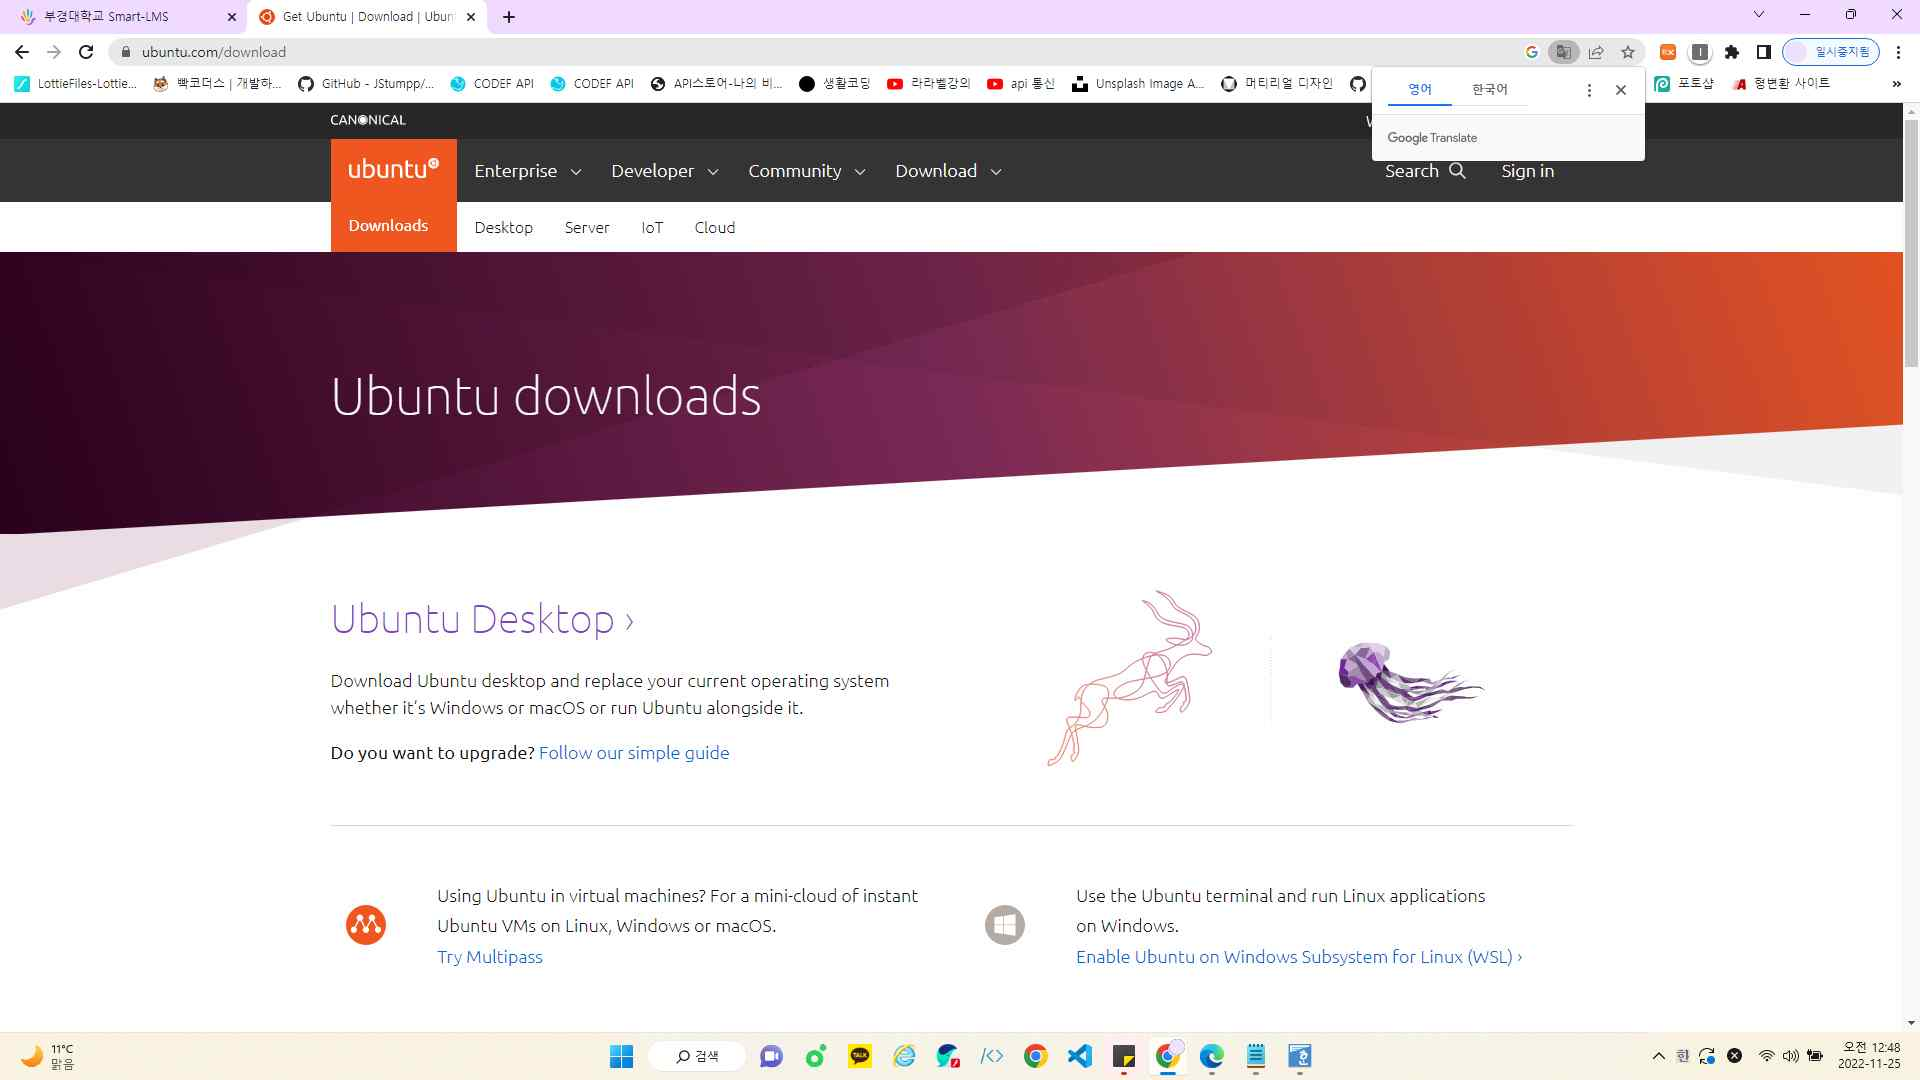
Task: Switch translation to 한국어
Action: click(x=1489, y=90)
